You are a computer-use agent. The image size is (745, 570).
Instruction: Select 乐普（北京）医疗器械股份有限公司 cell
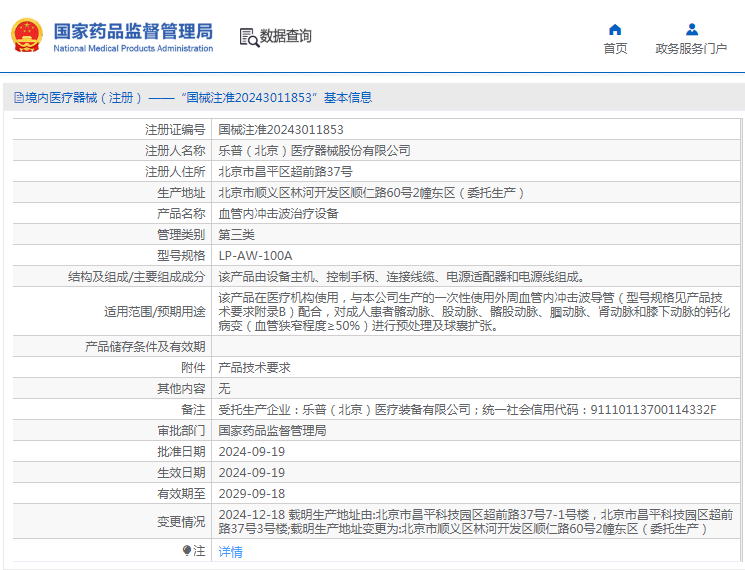tap(314, 151)
